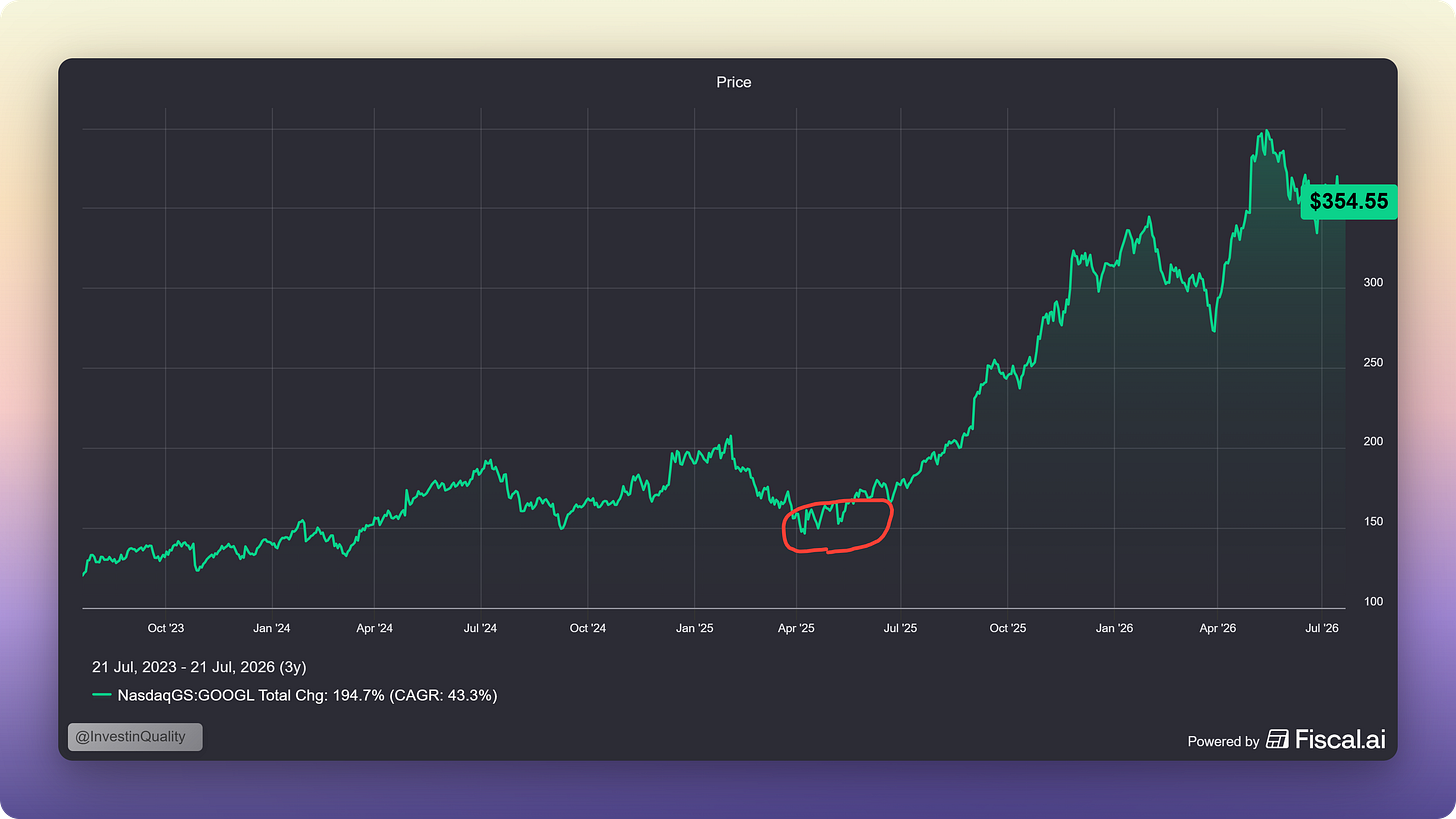
Task: Click the Powered by text
Action: coord(1223,741)
